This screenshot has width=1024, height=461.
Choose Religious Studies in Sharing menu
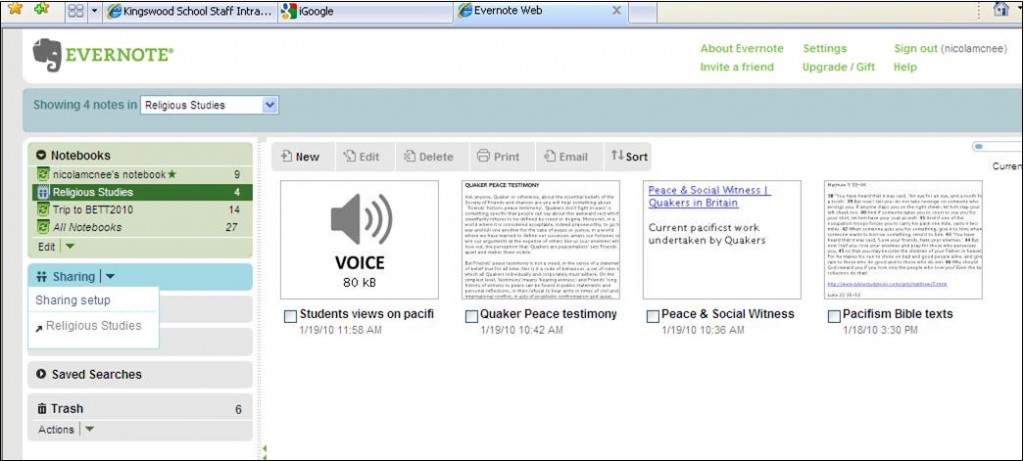pyautogui.click(x=93, y=326)
